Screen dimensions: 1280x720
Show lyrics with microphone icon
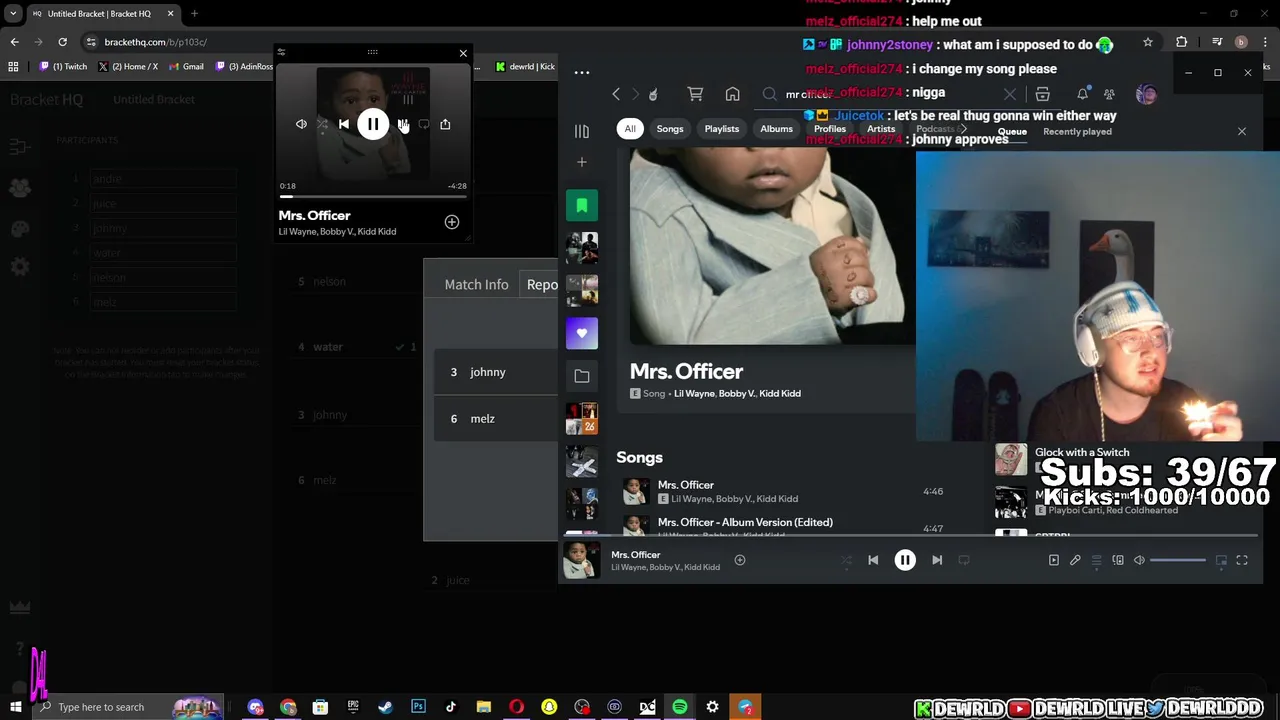[x=1075, y=561]
